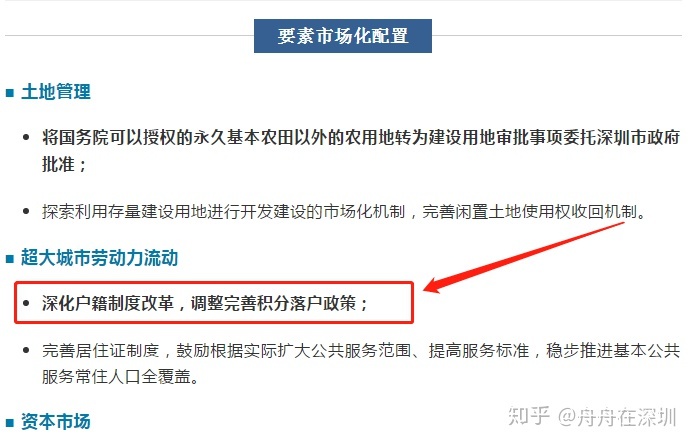Select the 土地管理 section heading
This screenshot has height=444, width=694.
56,92
